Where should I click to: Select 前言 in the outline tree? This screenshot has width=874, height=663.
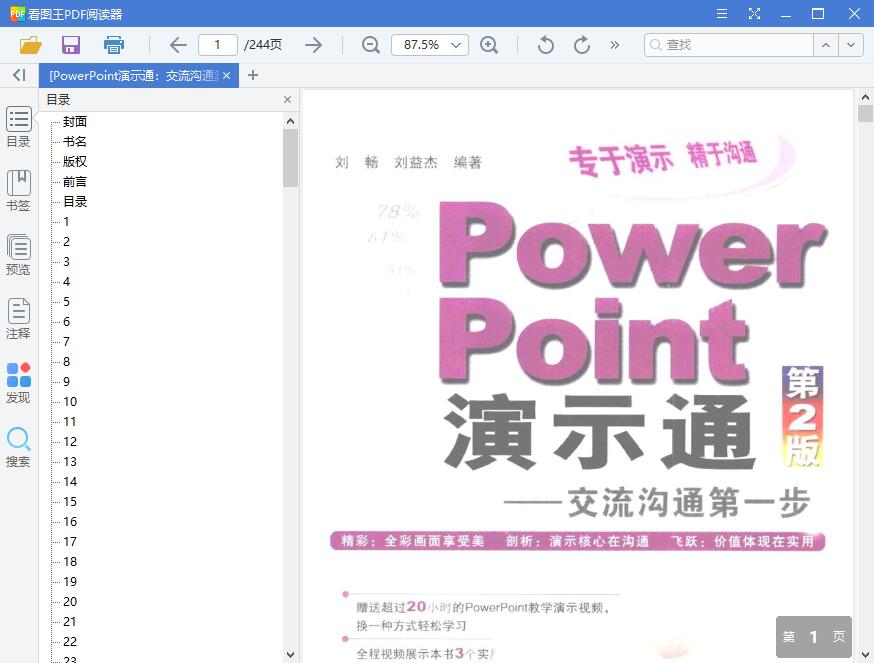coord(75,182)
